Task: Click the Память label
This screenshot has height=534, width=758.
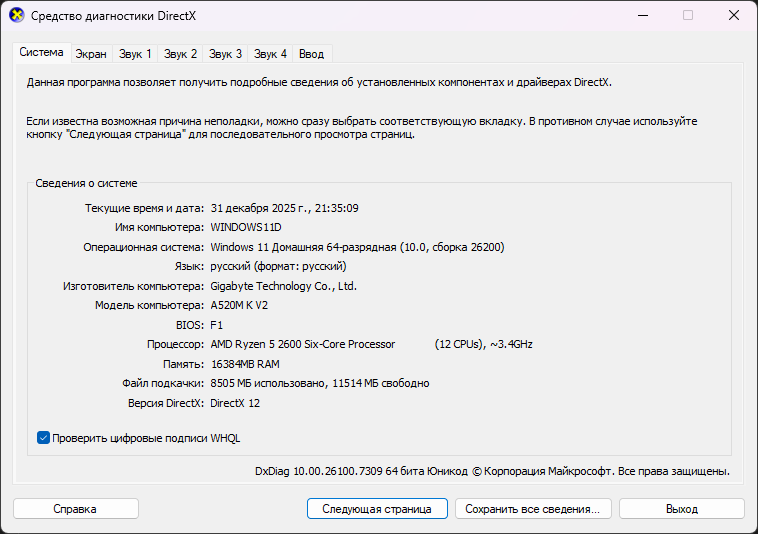Action: (x=184, y=364)
